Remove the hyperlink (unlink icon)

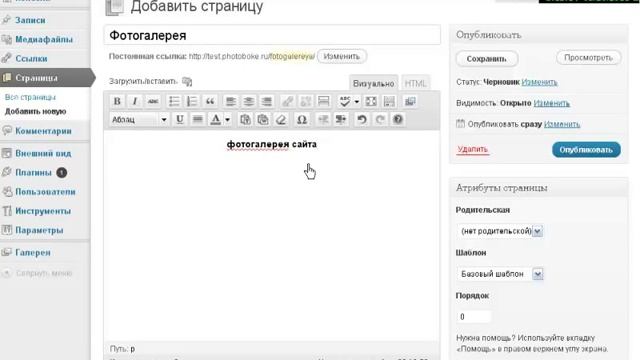coord(306,101)
